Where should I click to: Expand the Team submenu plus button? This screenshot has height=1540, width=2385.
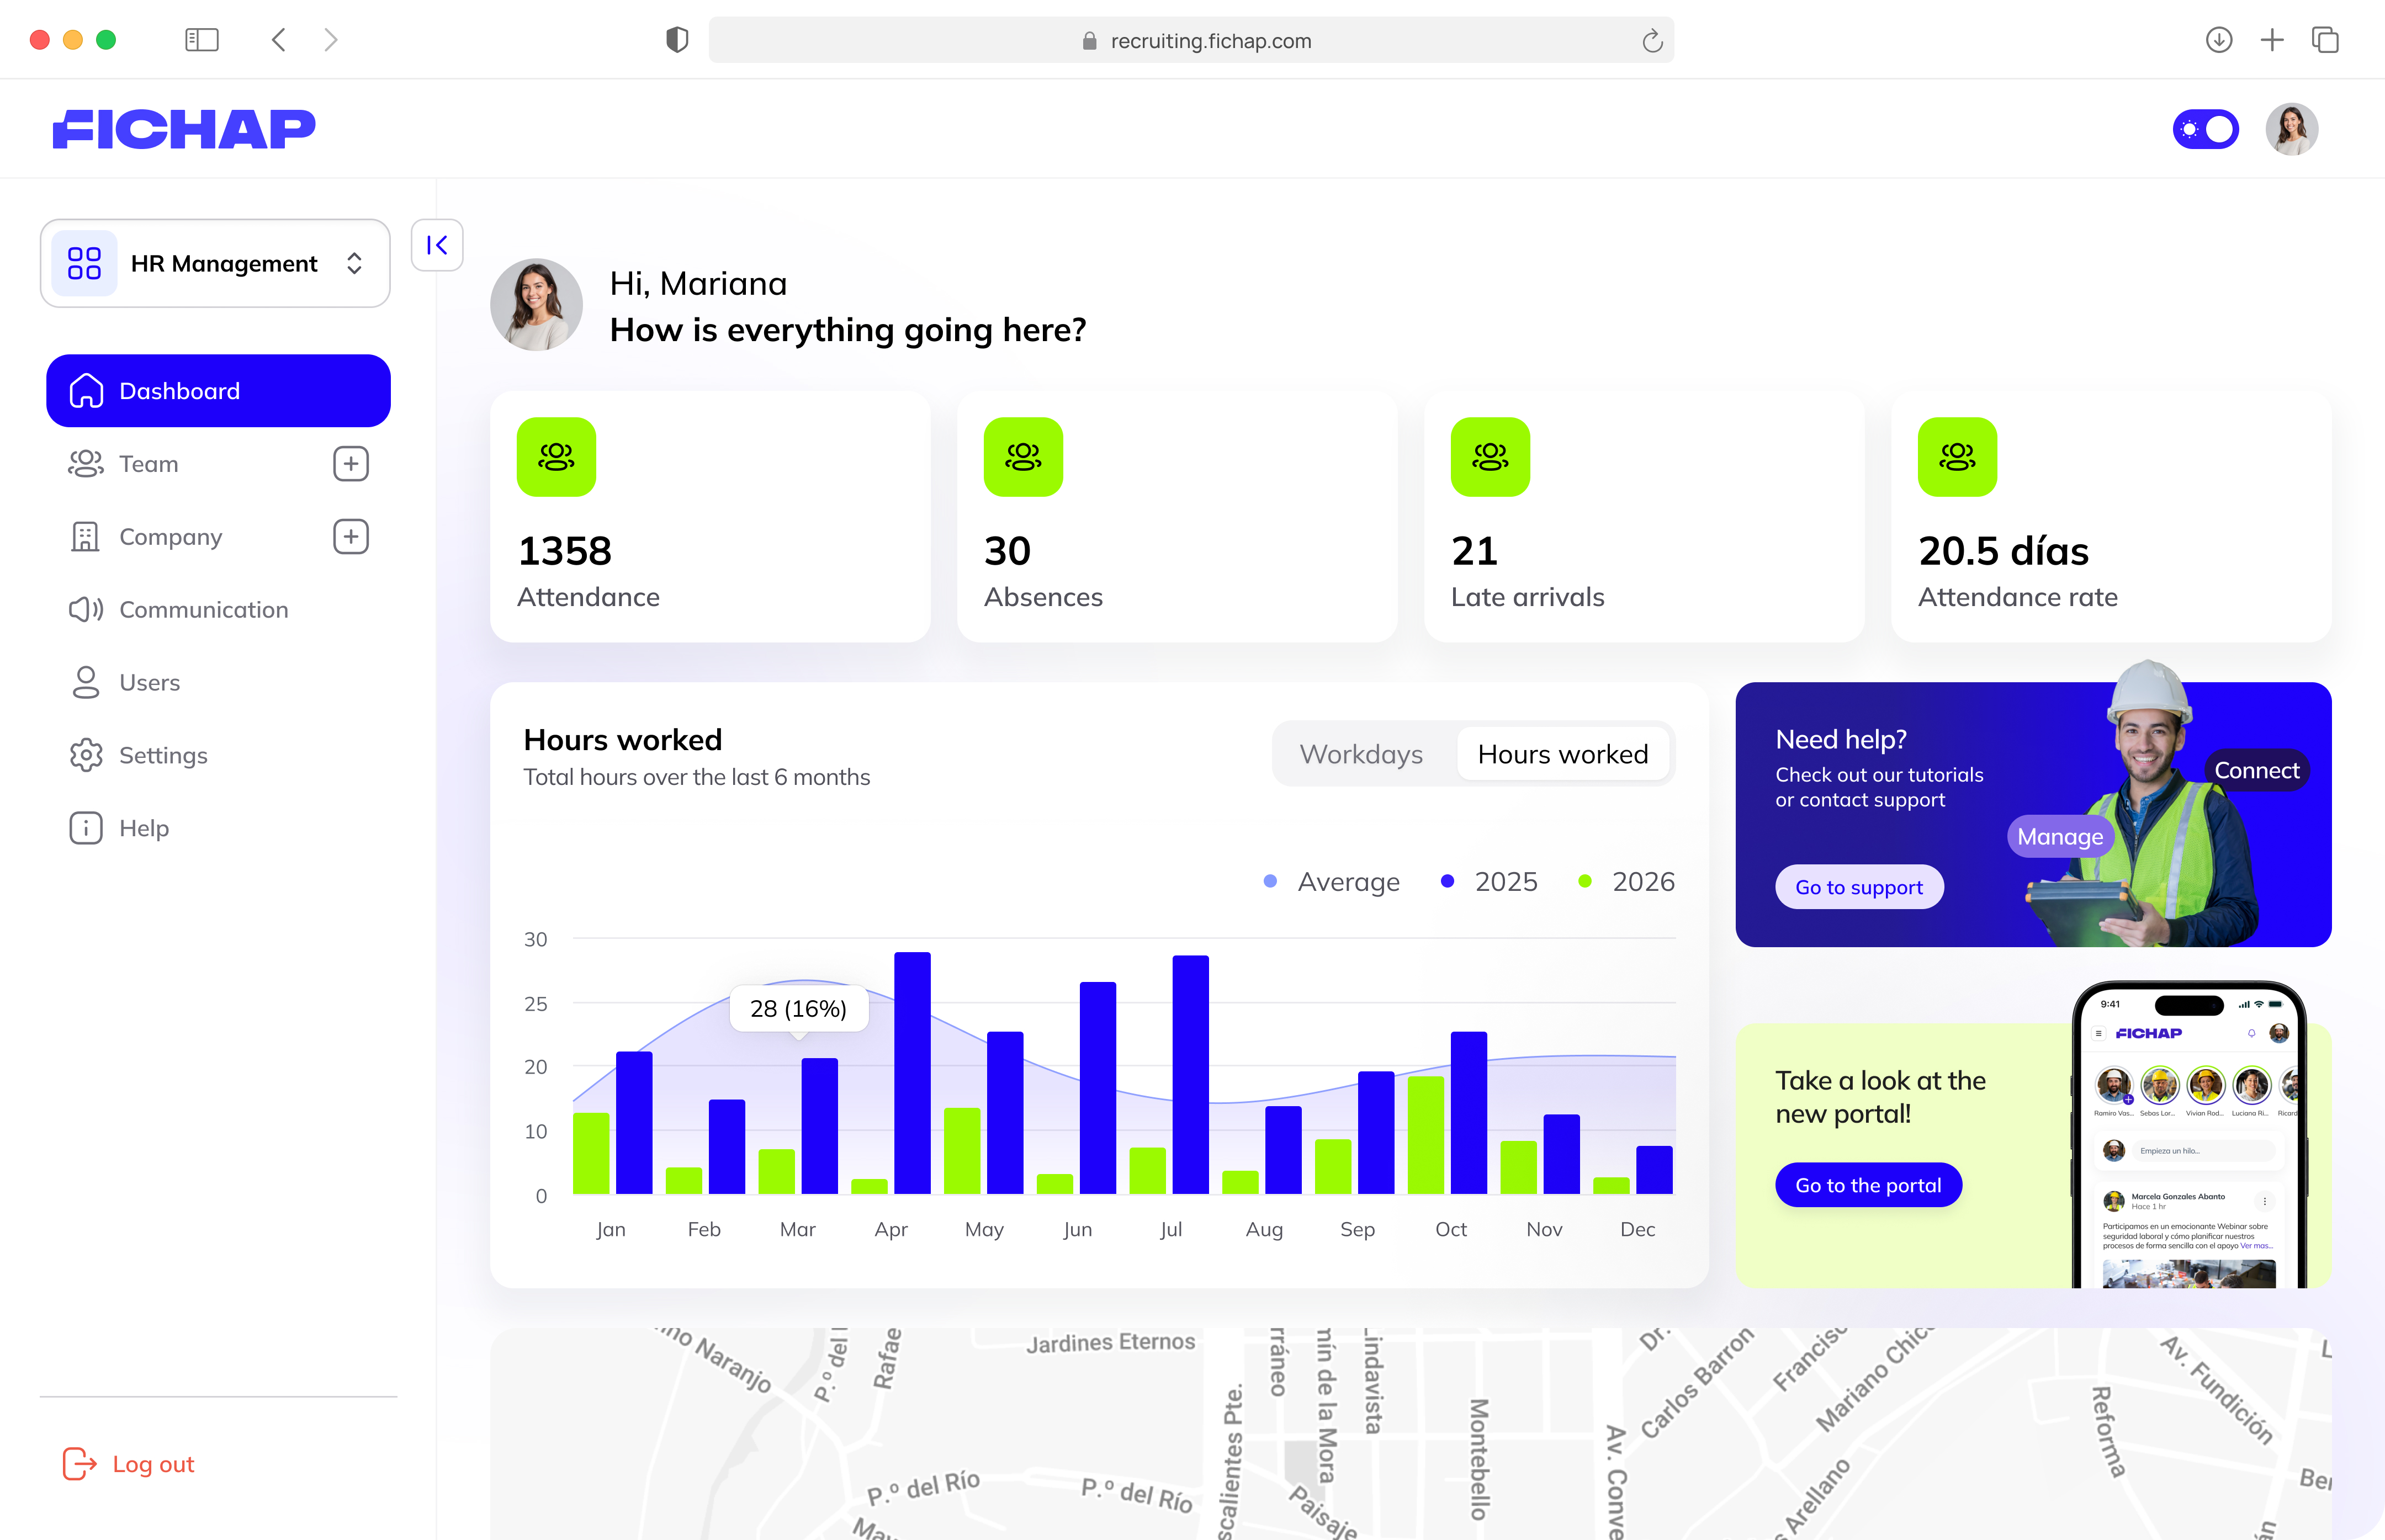pyautogui.click(x=350, y=464)
